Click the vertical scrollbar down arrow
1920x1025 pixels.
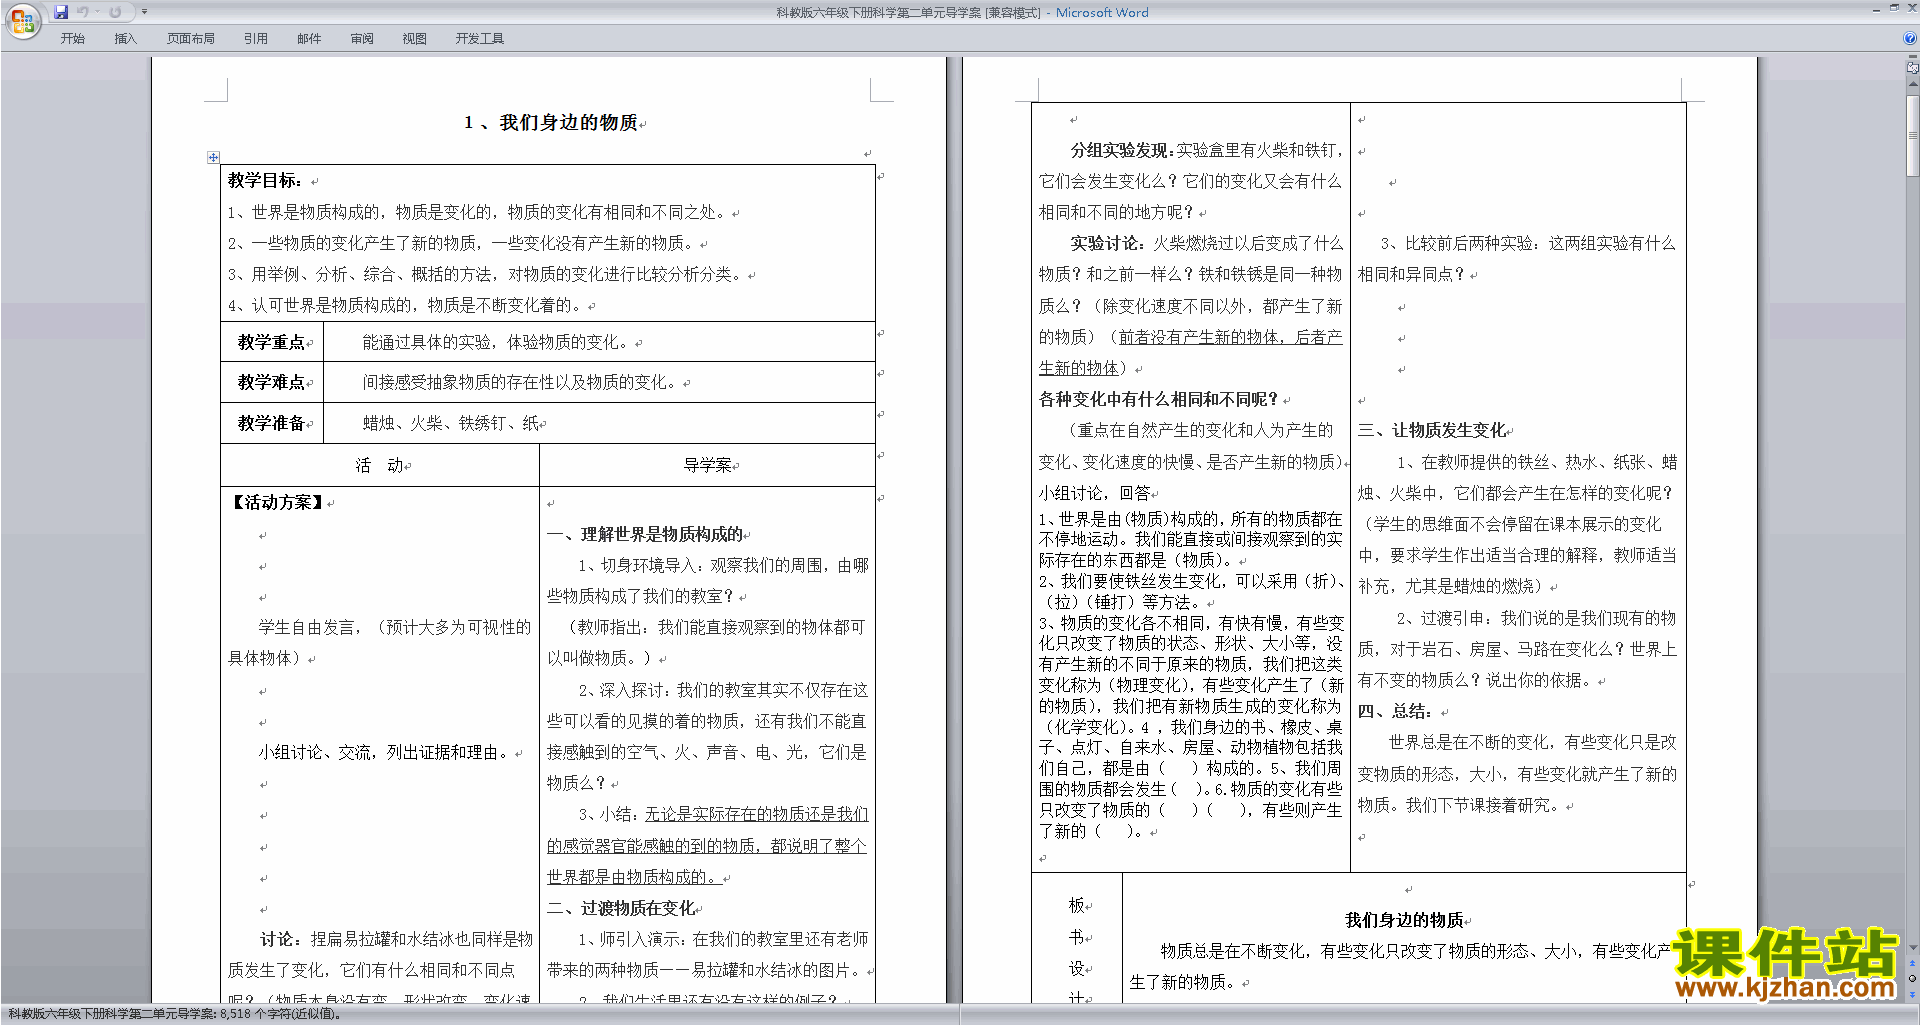(x=1913, y=947)
